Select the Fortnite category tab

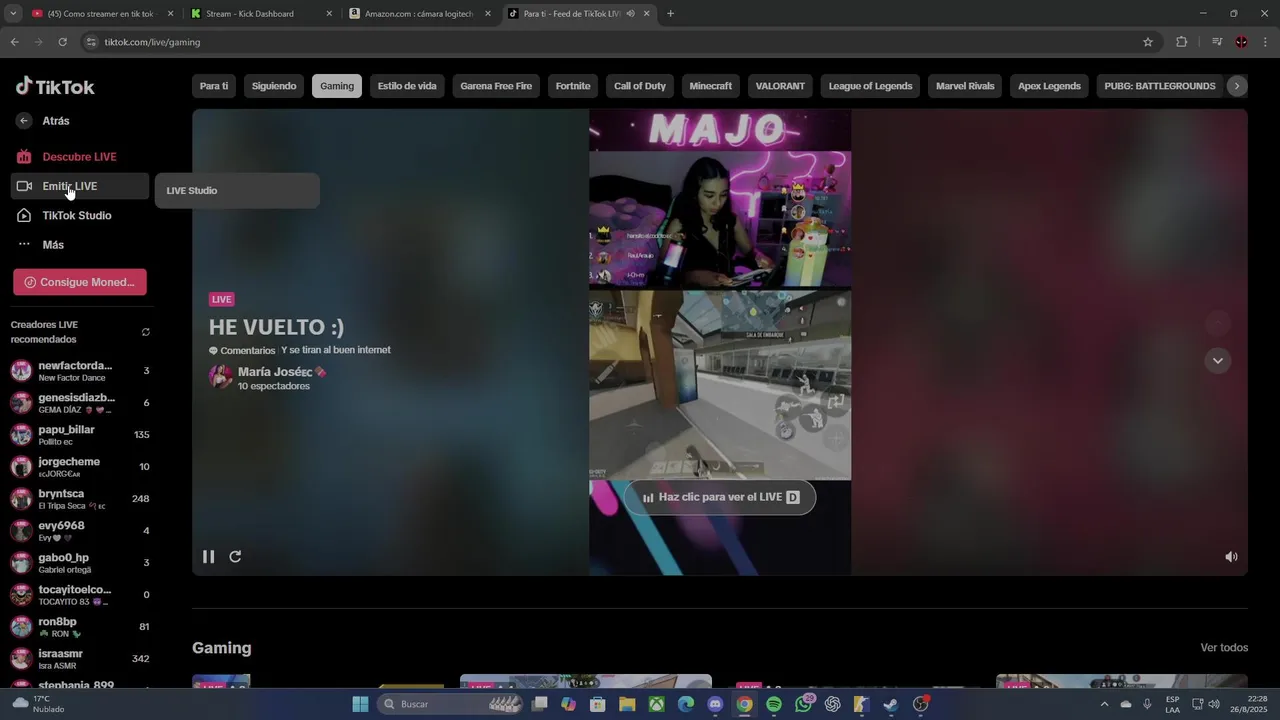pos(573,86)
